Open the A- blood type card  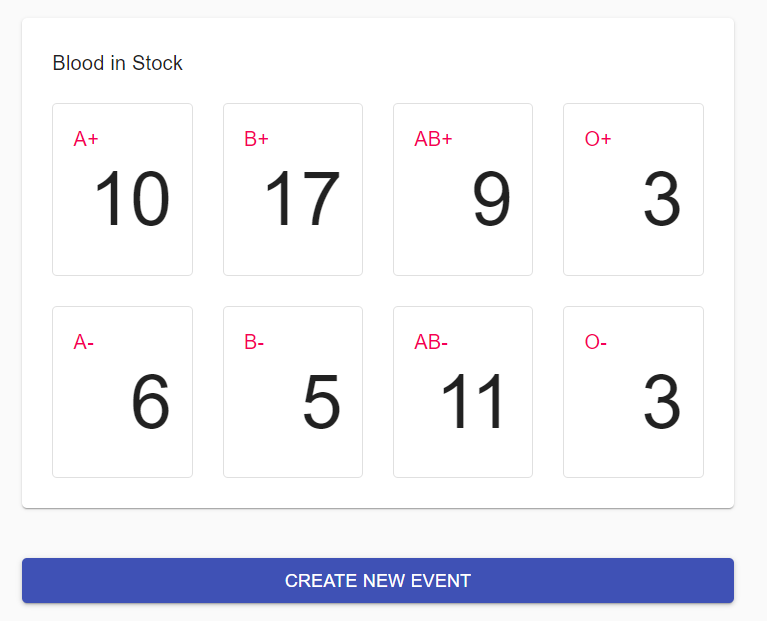pyautogui.click(x=122, y=392)
